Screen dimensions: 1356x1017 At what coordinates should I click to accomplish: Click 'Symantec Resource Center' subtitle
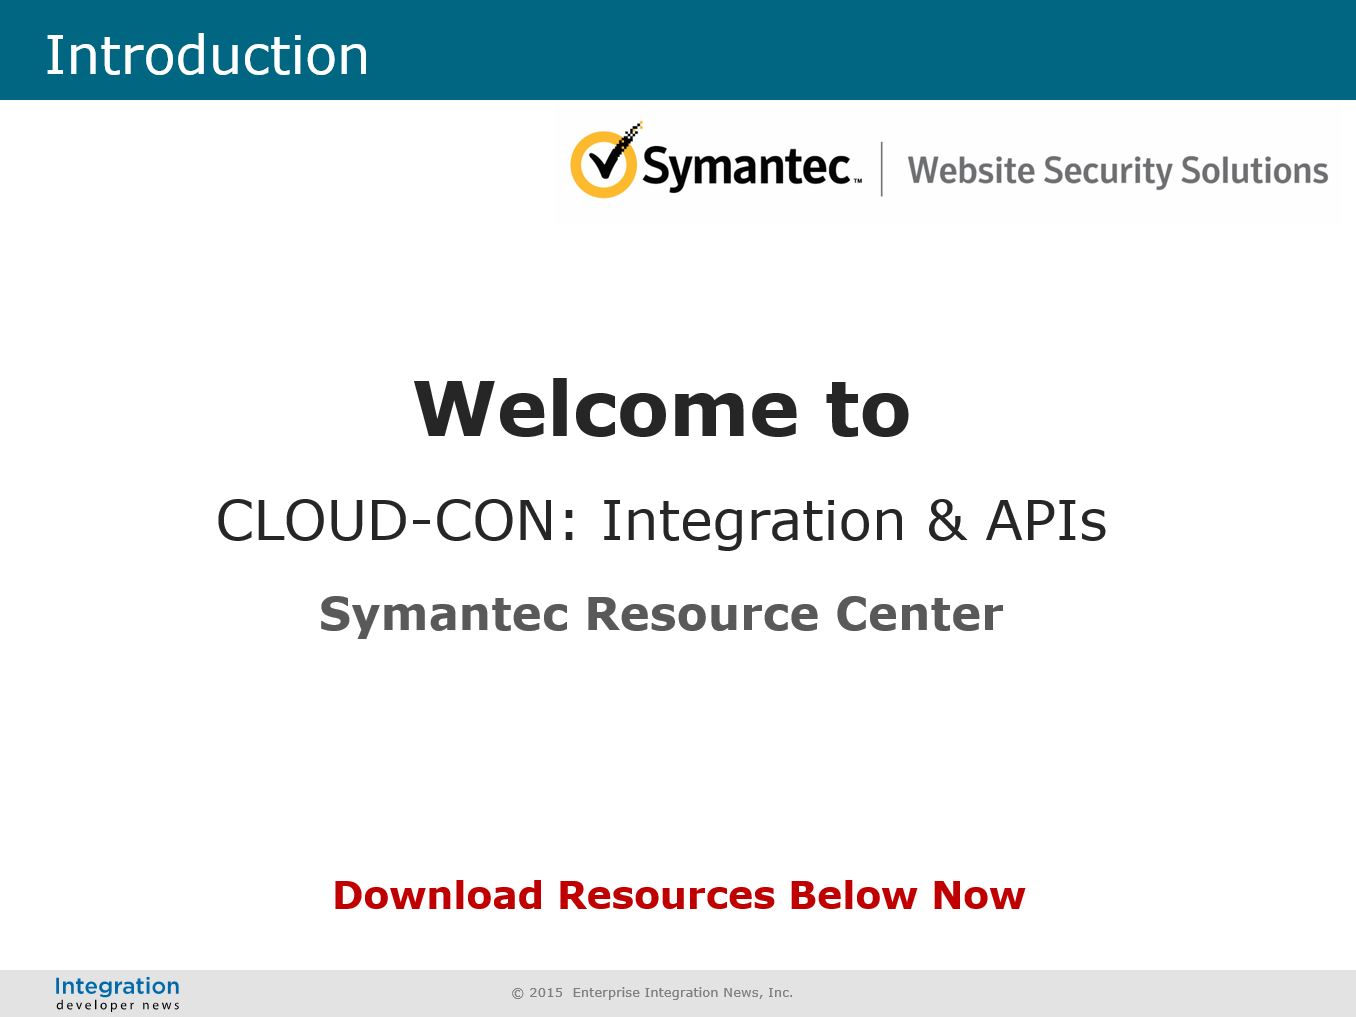661,614
